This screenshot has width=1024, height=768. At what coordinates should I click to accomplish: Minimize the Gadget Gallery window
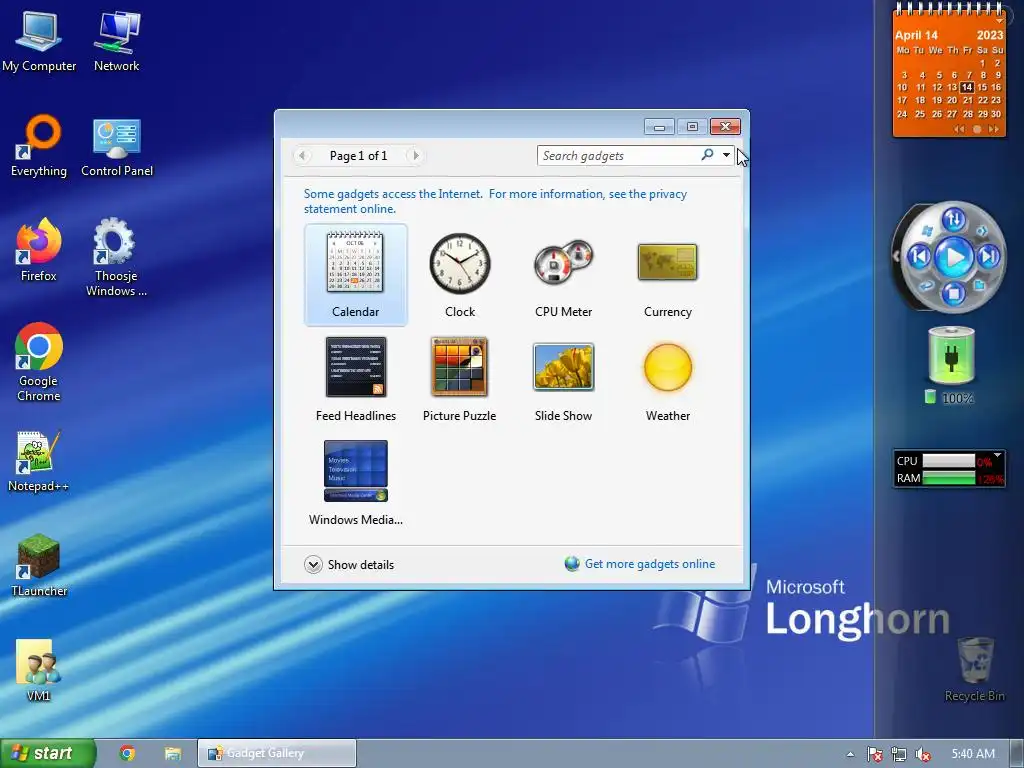(660, 127)
